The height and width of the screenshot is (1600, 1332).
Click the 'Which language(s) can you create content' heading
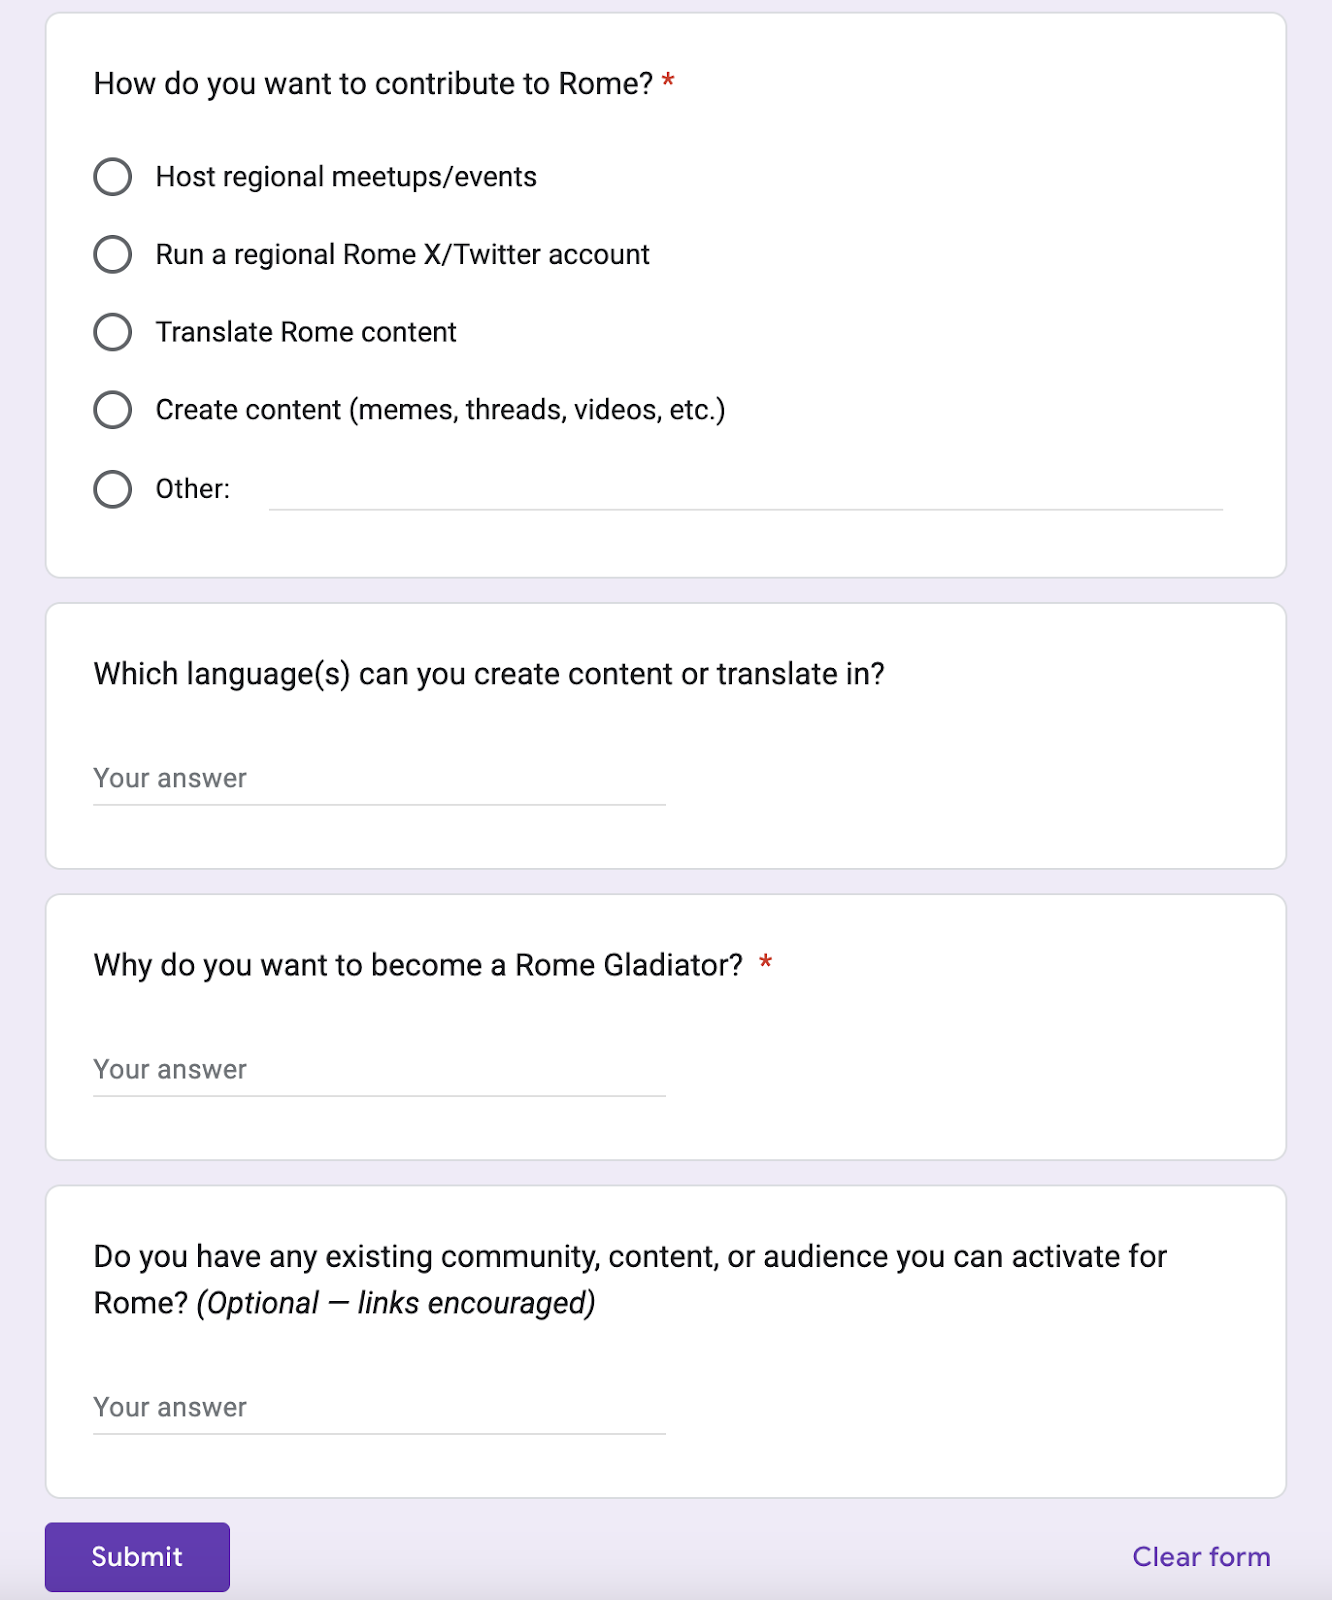(x=489, y=675)
